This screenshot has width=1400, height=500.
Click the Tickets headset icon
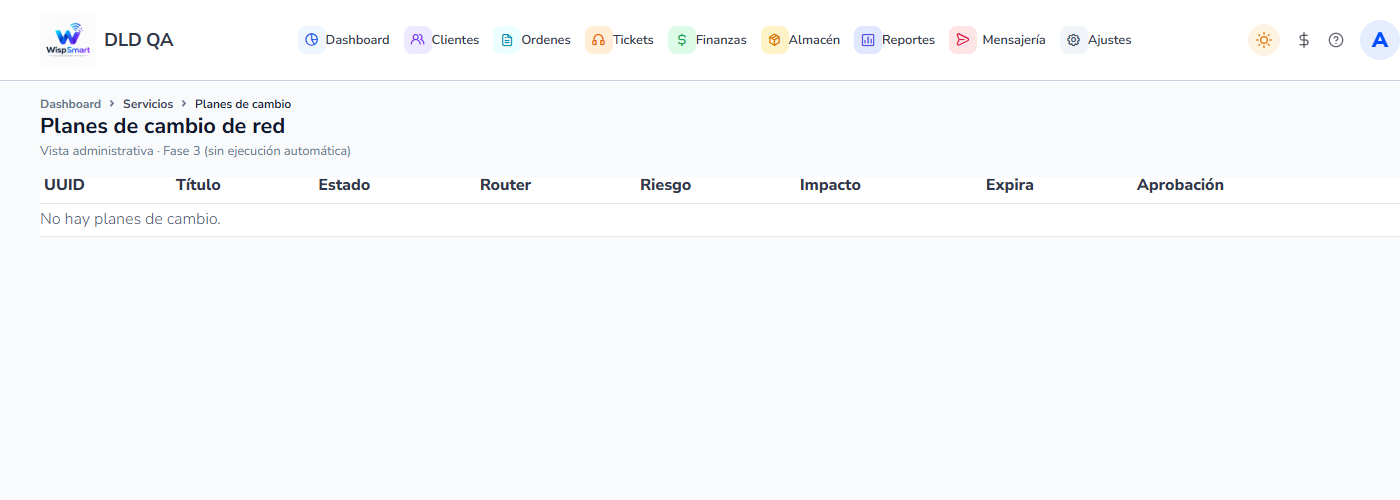pyautogui.click(x=599, y=40)
